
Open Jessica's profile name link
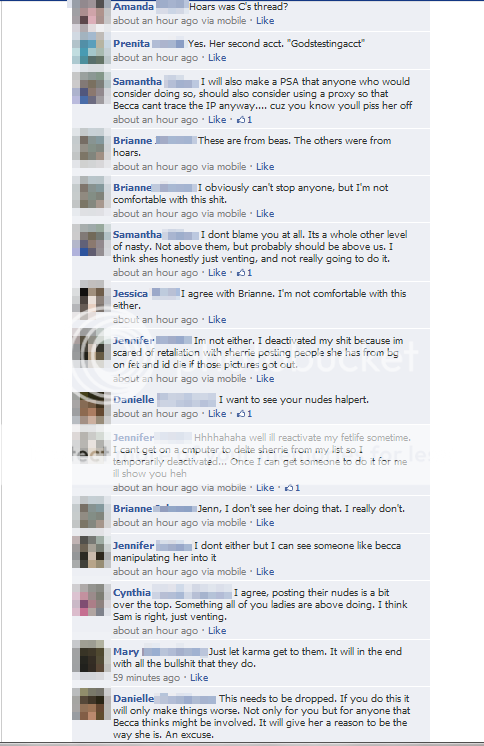click(130, 294)
